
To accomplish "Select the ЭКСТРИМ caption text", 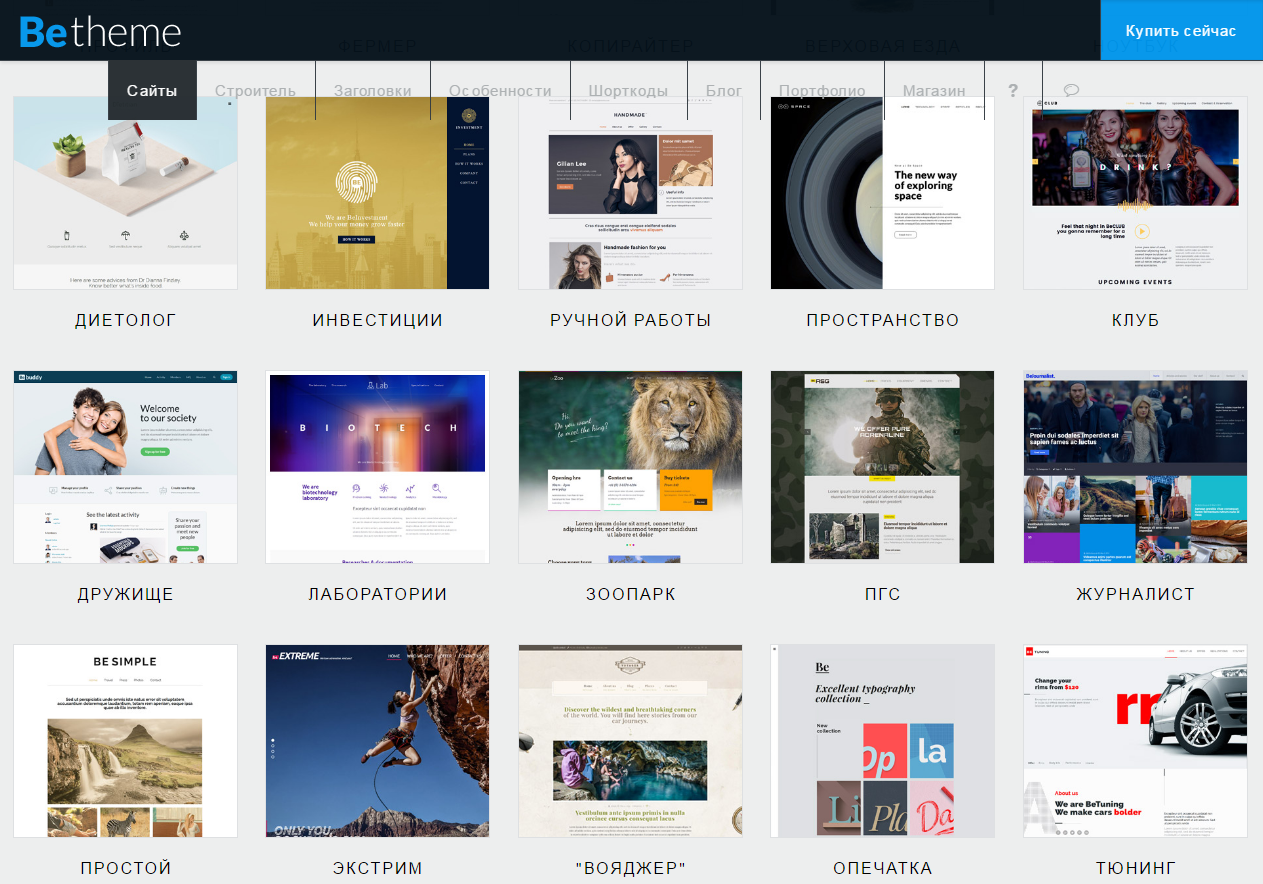I will [x=378, y=868].
